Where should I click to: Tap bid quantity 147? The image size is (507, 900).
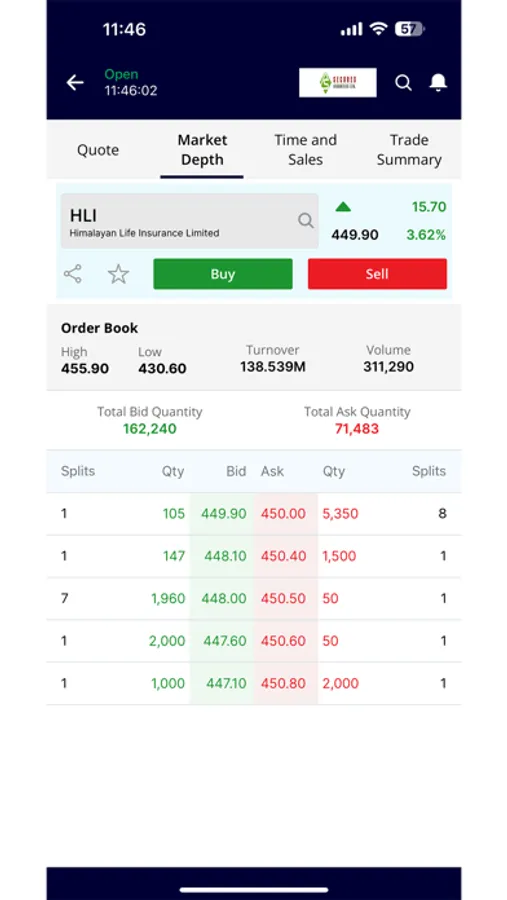tap(173, 556)
